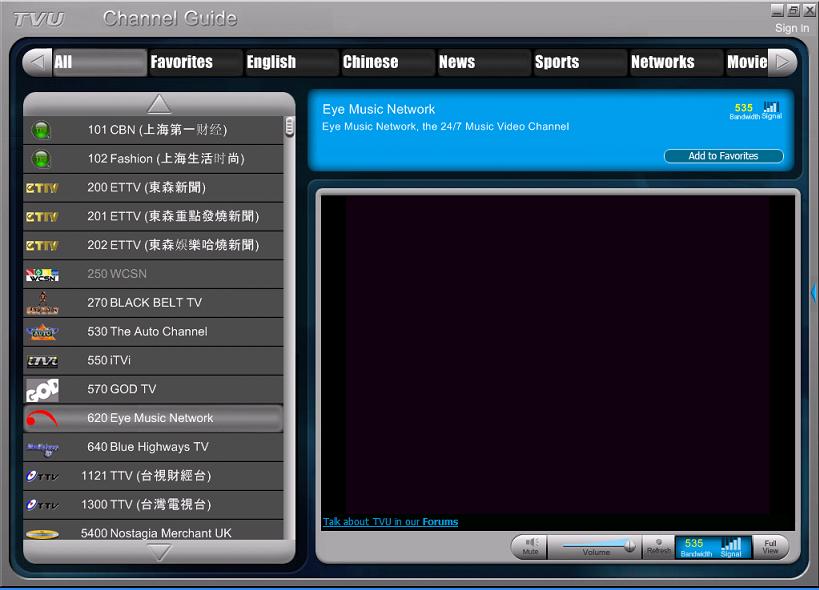Select The Auto Channel logo icon

click(43, 331)
